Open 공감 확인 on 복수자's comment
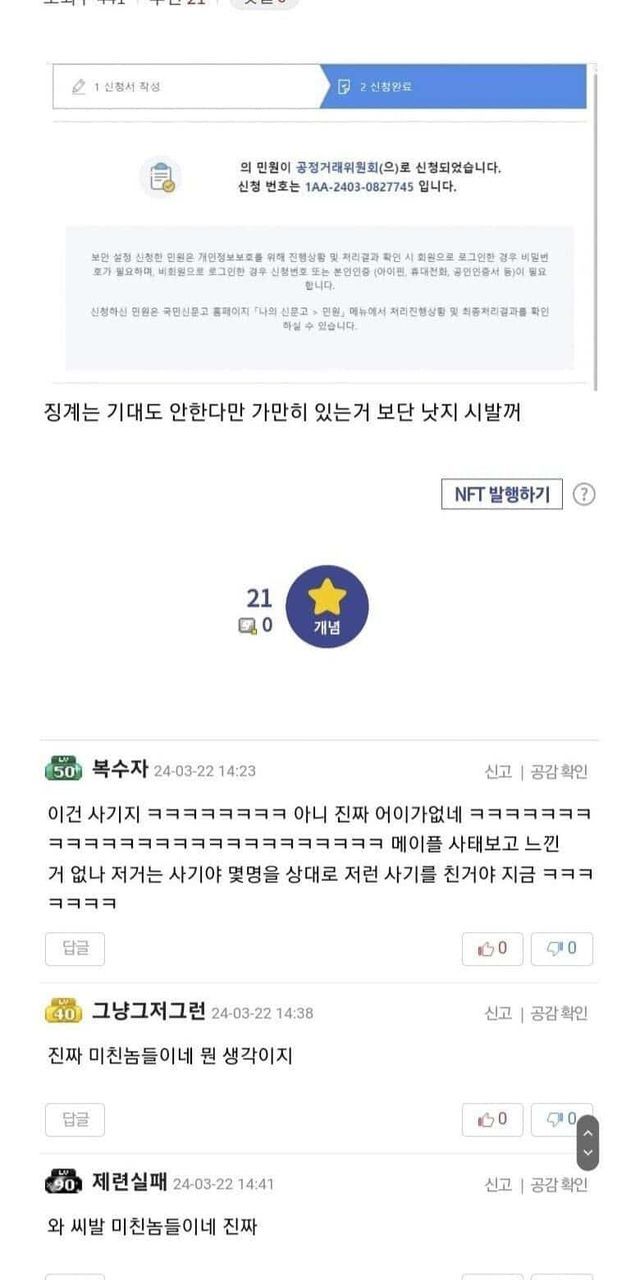 (559, 771)
